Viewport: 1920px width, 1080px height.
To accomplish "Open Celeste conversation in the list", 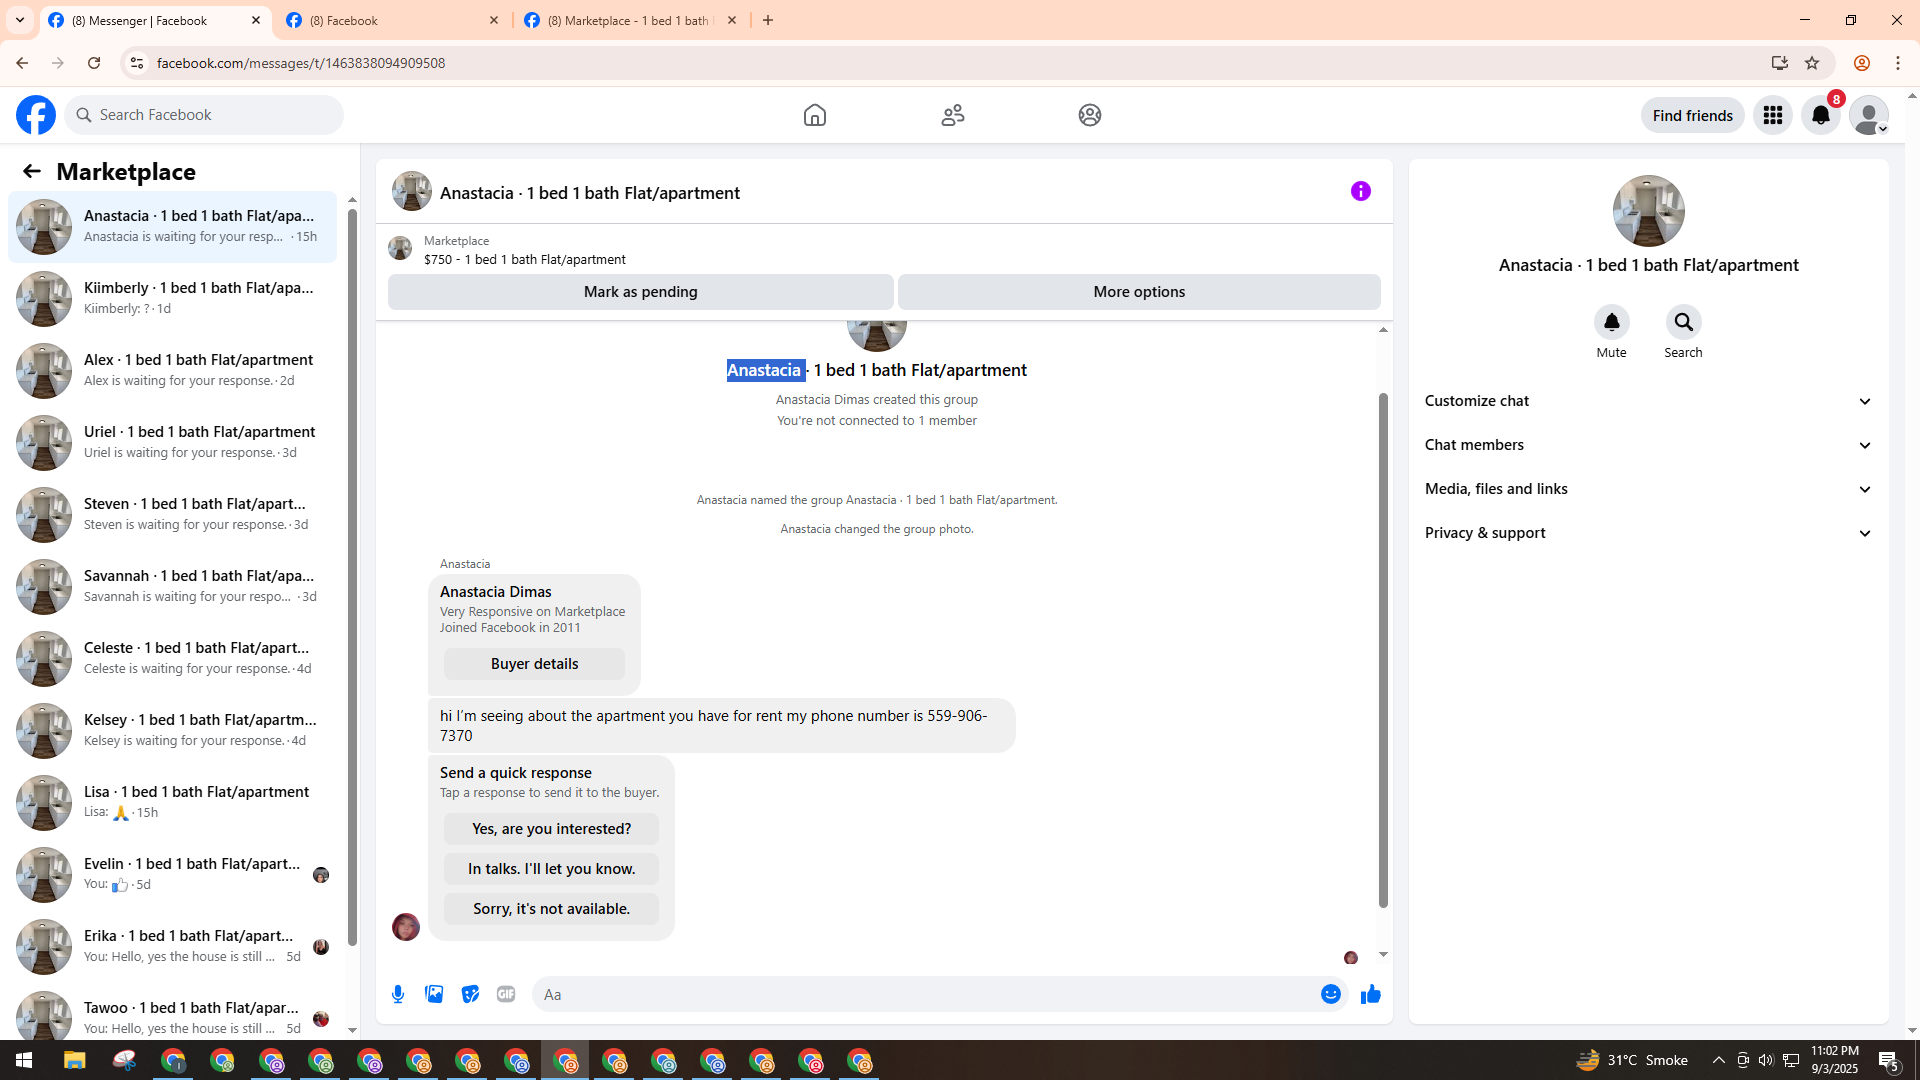I will tap(173, 658).
